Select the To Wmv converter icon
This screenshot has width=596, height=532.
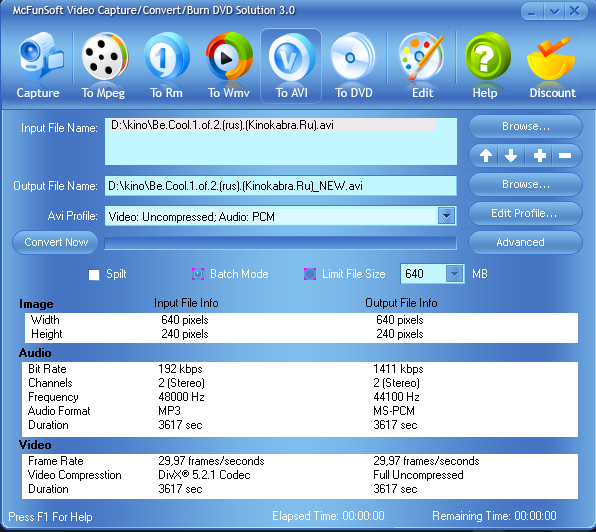pyautogui.click(x=228, y=65)
